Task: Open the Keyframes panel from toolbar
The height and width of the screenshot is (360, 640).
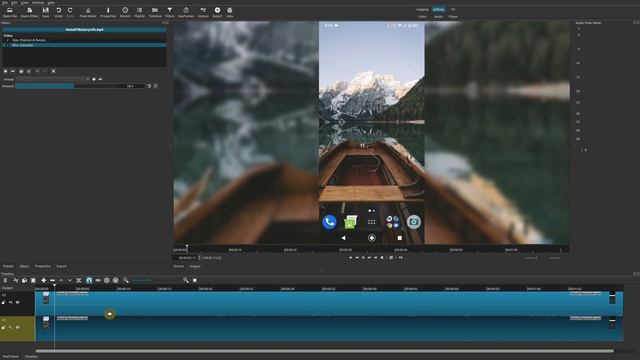Action: click(186, 12)
